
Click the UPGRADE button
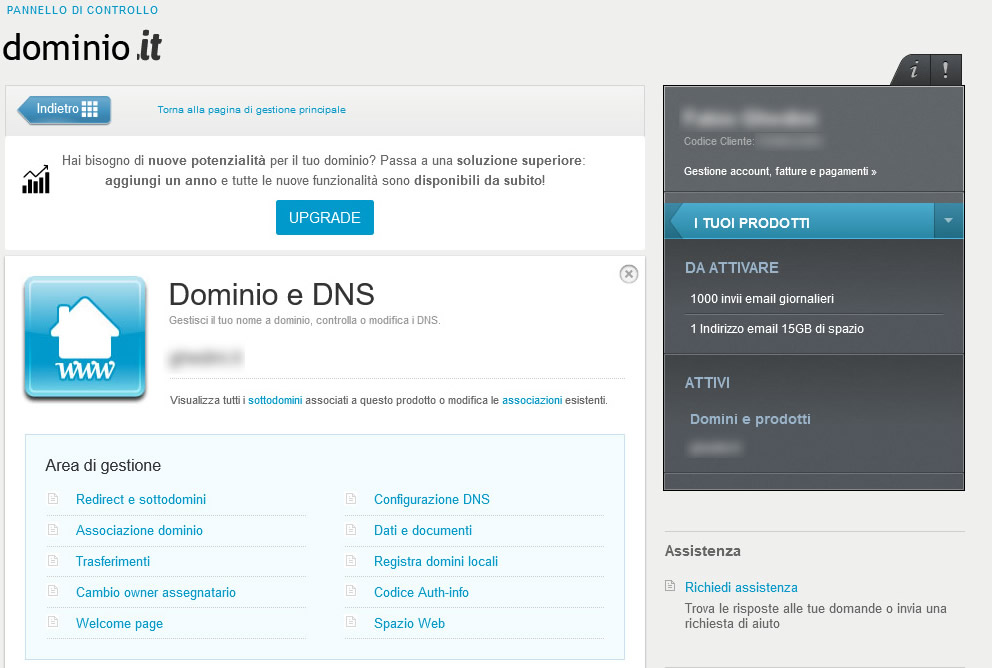(325, 218)
